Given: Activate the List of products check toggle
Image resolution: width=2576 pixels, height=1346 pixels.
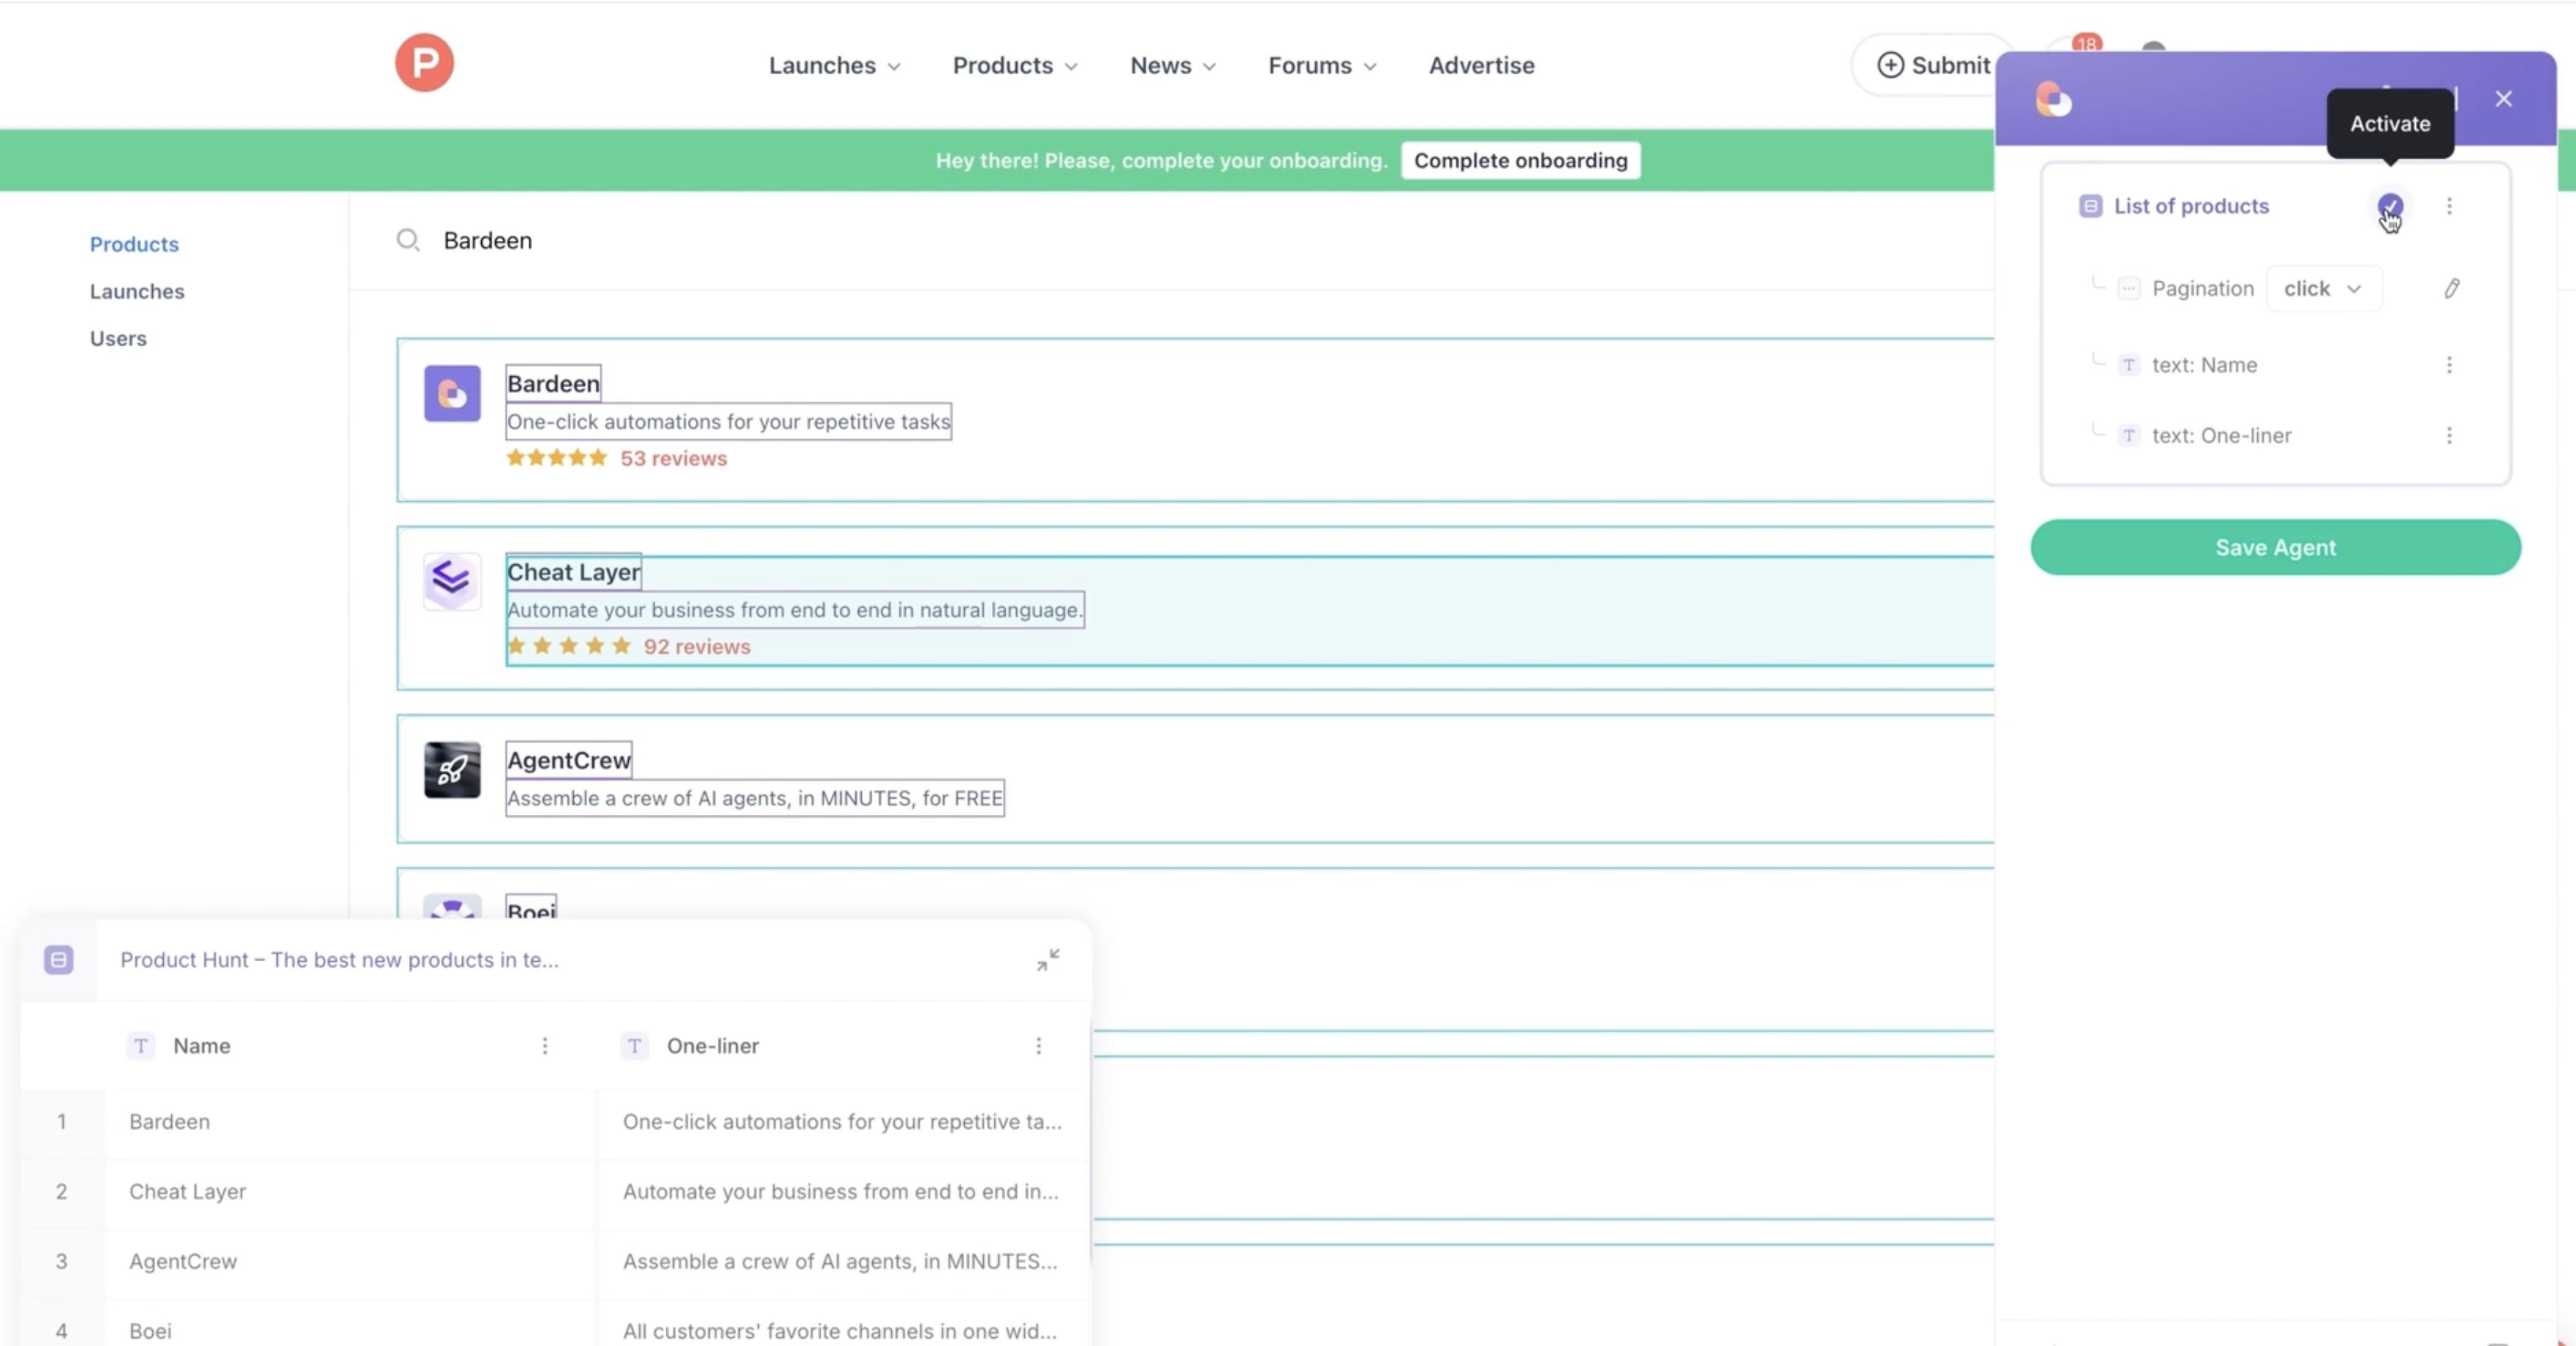Looking at the screenshot, I should pos(2390,207).
